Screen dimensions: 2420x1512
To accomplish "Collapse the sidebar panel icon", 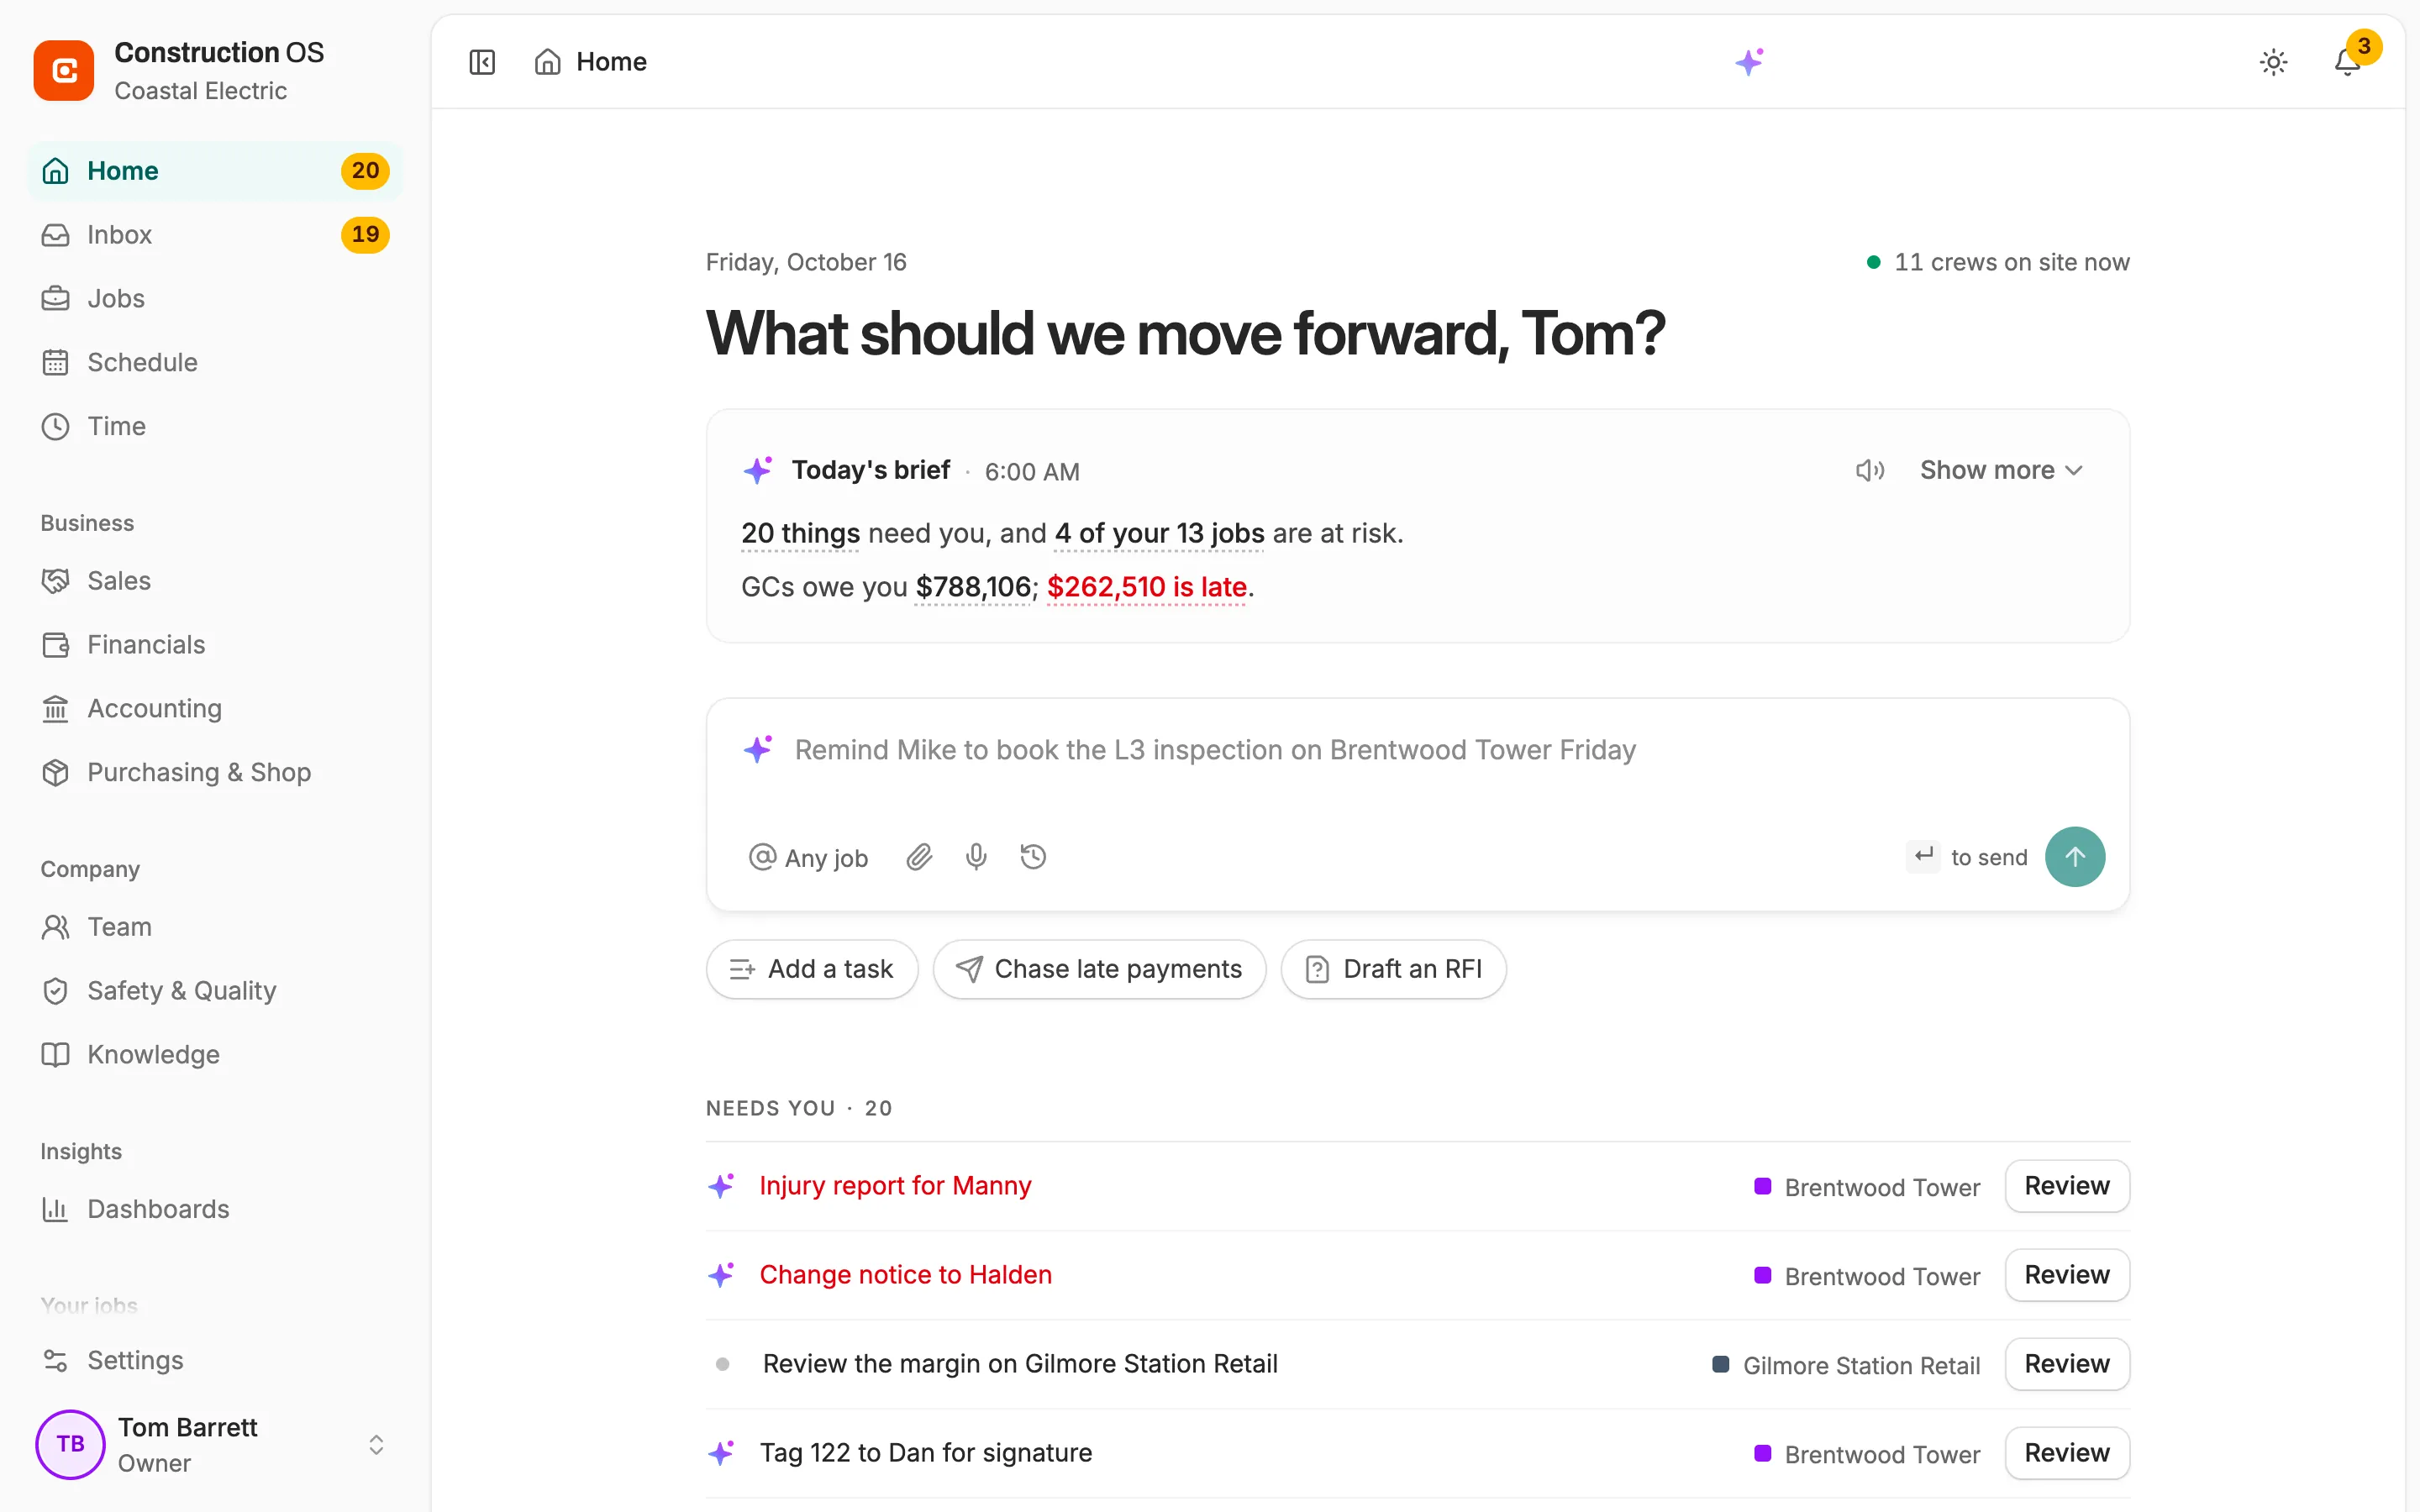I will click(482, 62).
